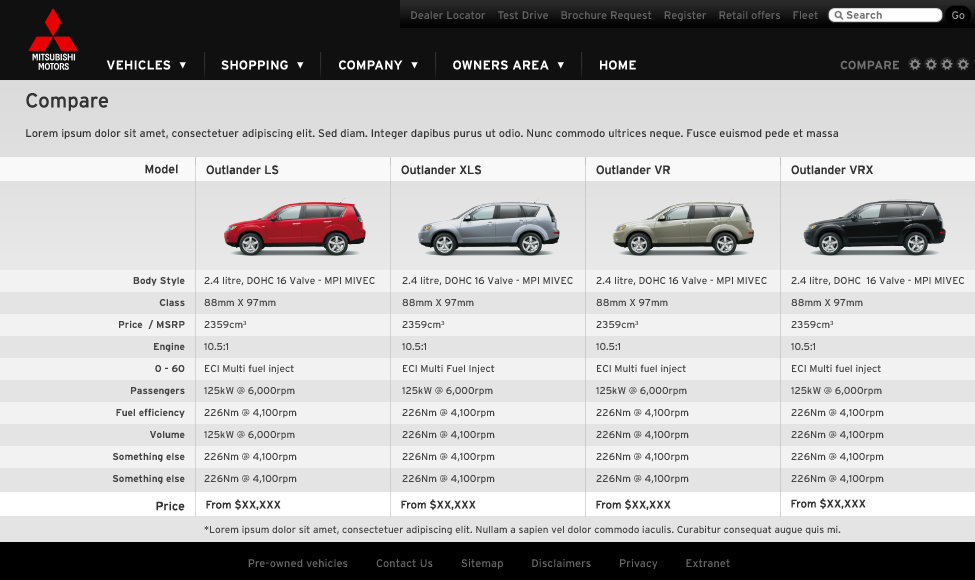Open the COMPANY menu
Viewport: 975px width, 580px height.
pyautogui.click(x=370, y=65)
